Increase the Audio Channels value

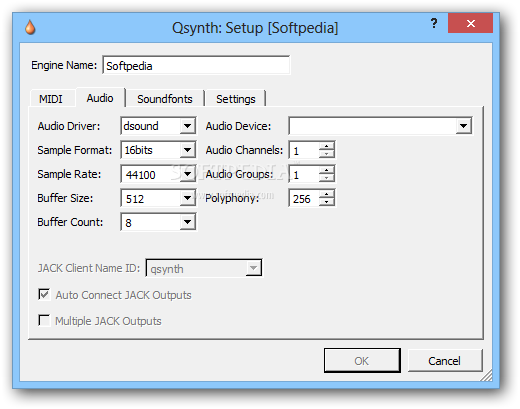[x=327, y=146]
